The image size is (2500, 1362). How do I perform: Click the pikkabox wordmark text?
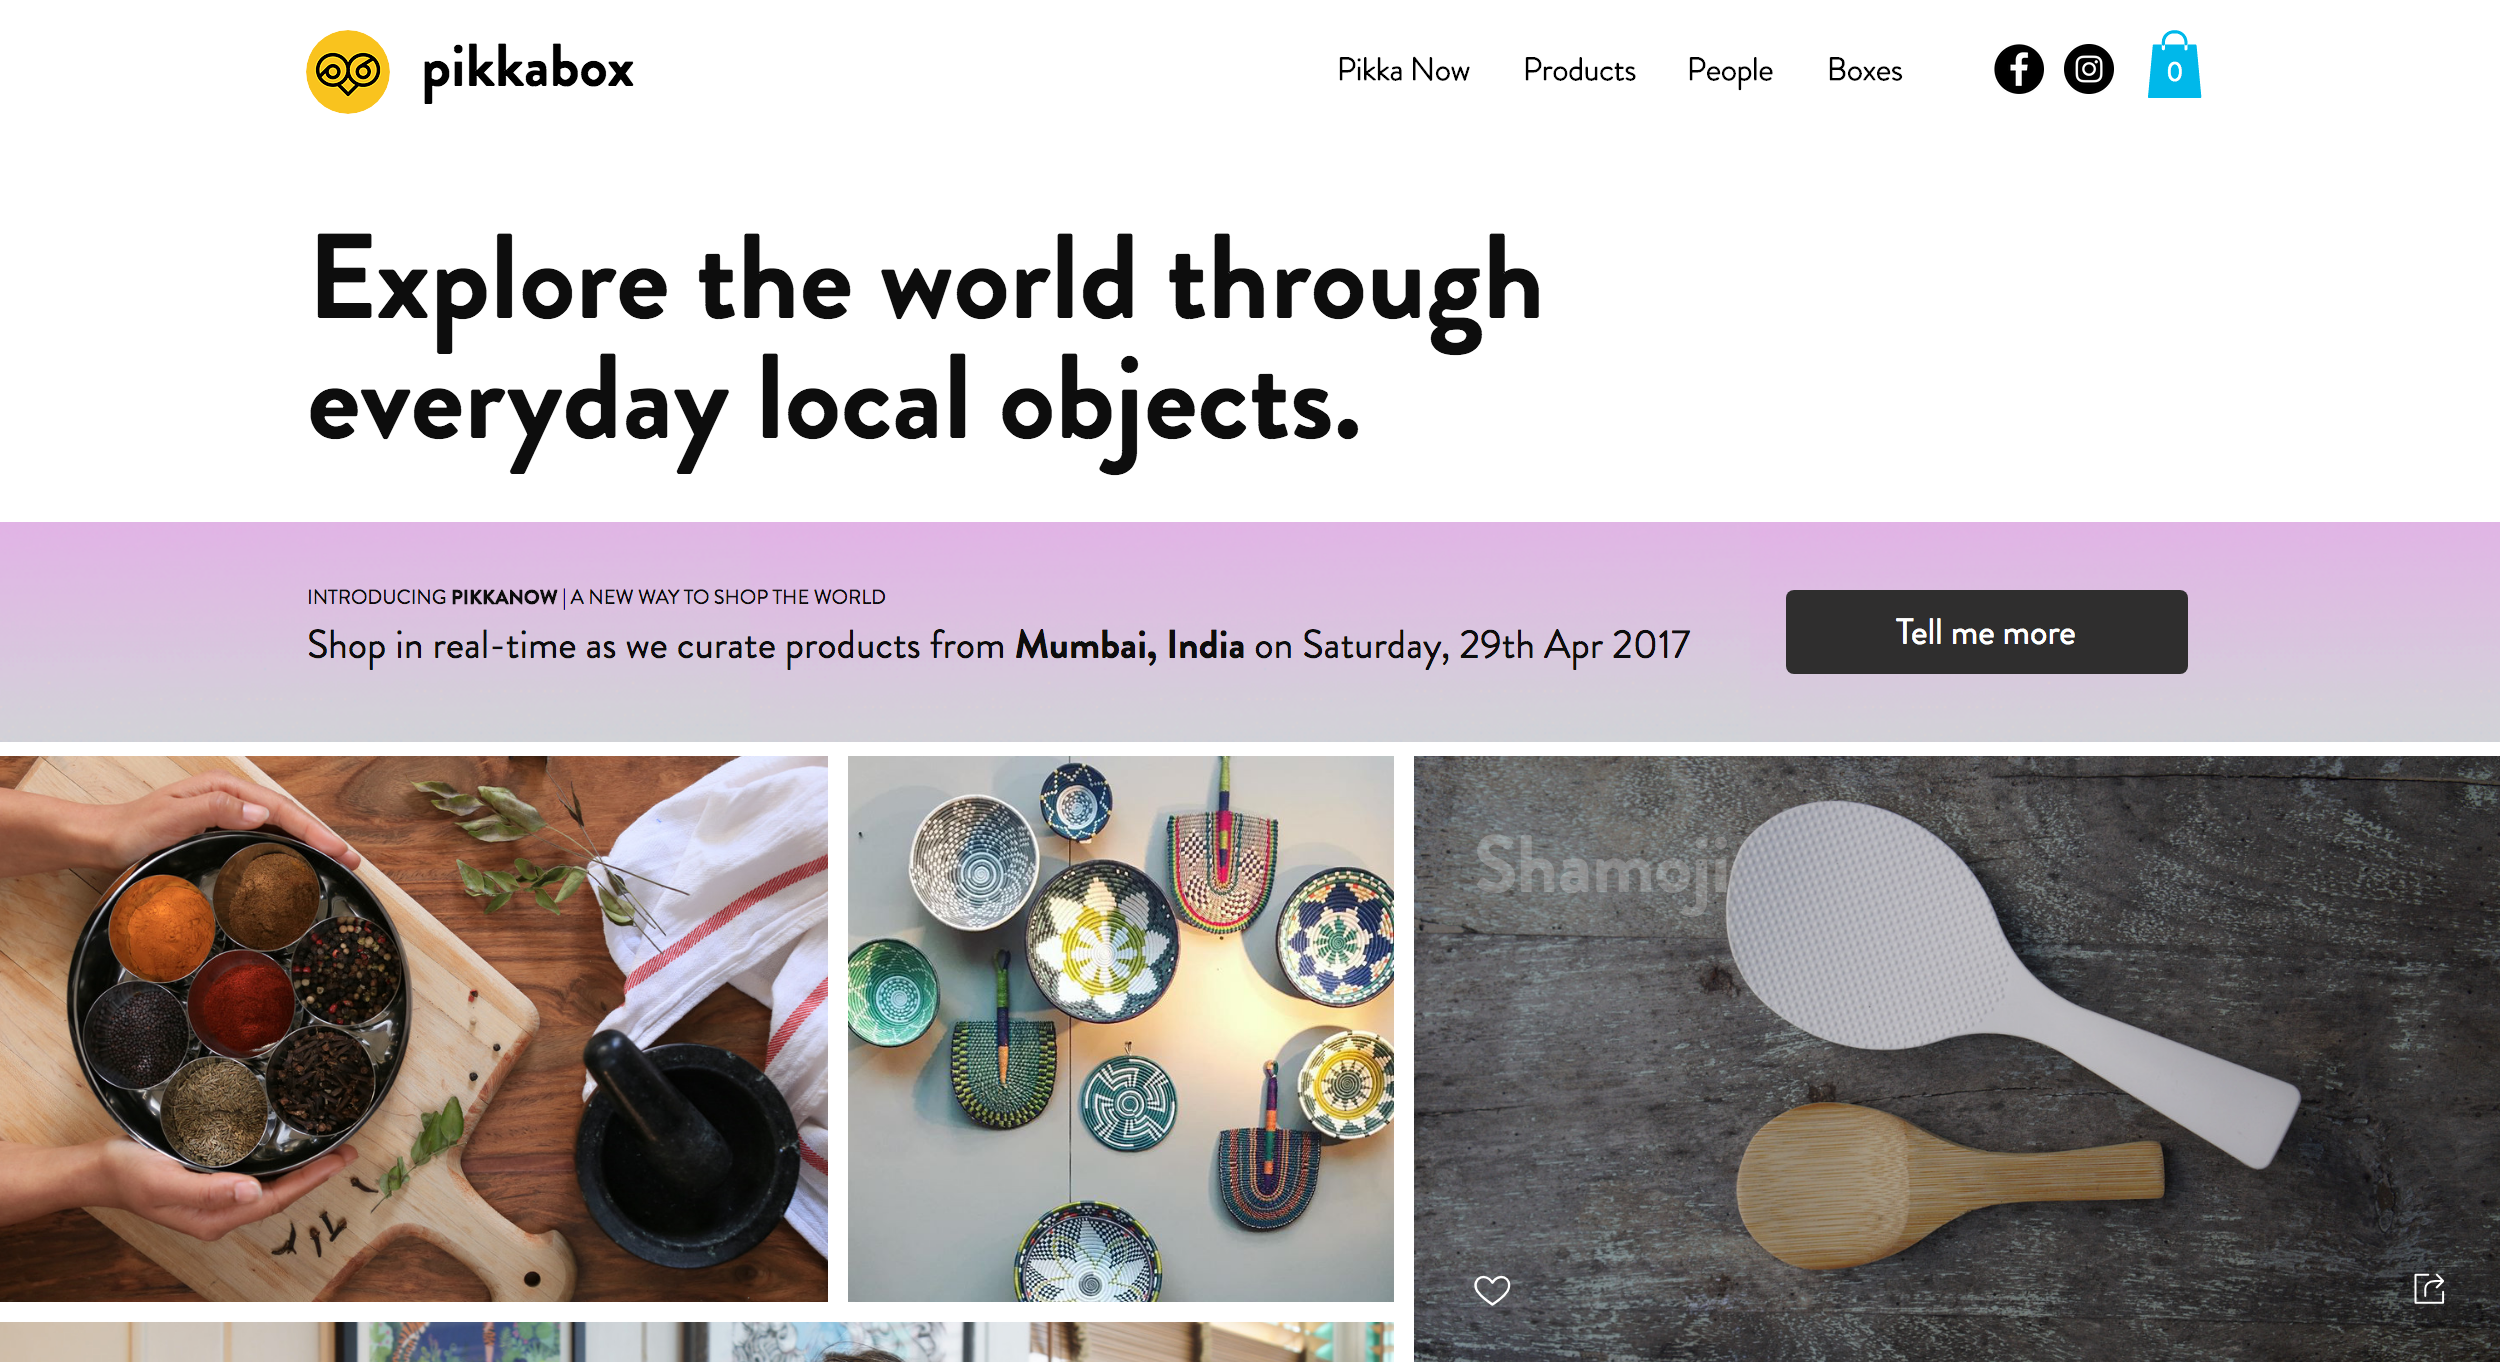pyautogui.click(x=528, y=71)
